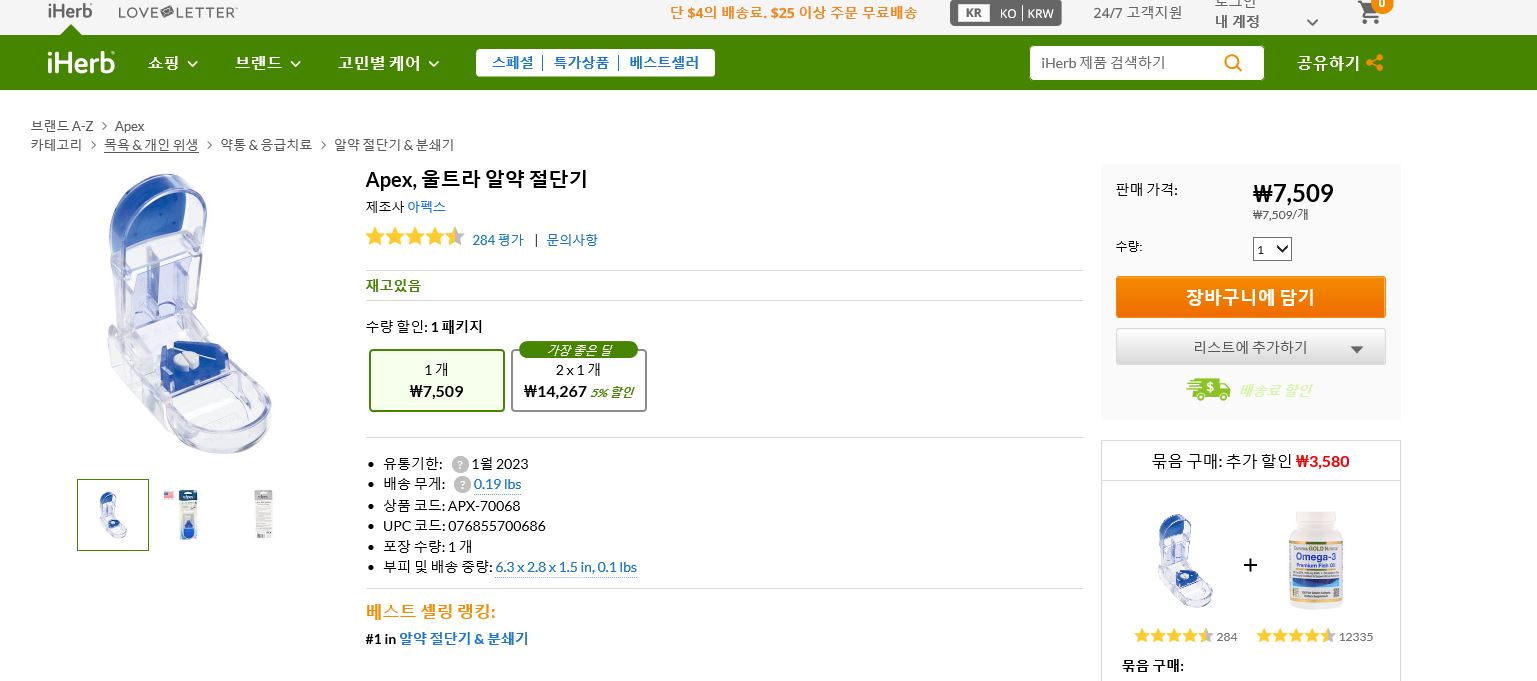This screenshot has width=1537, height=681.
Task: Click the 배송료 할인 truck icon
Action: click(1208, 389)
